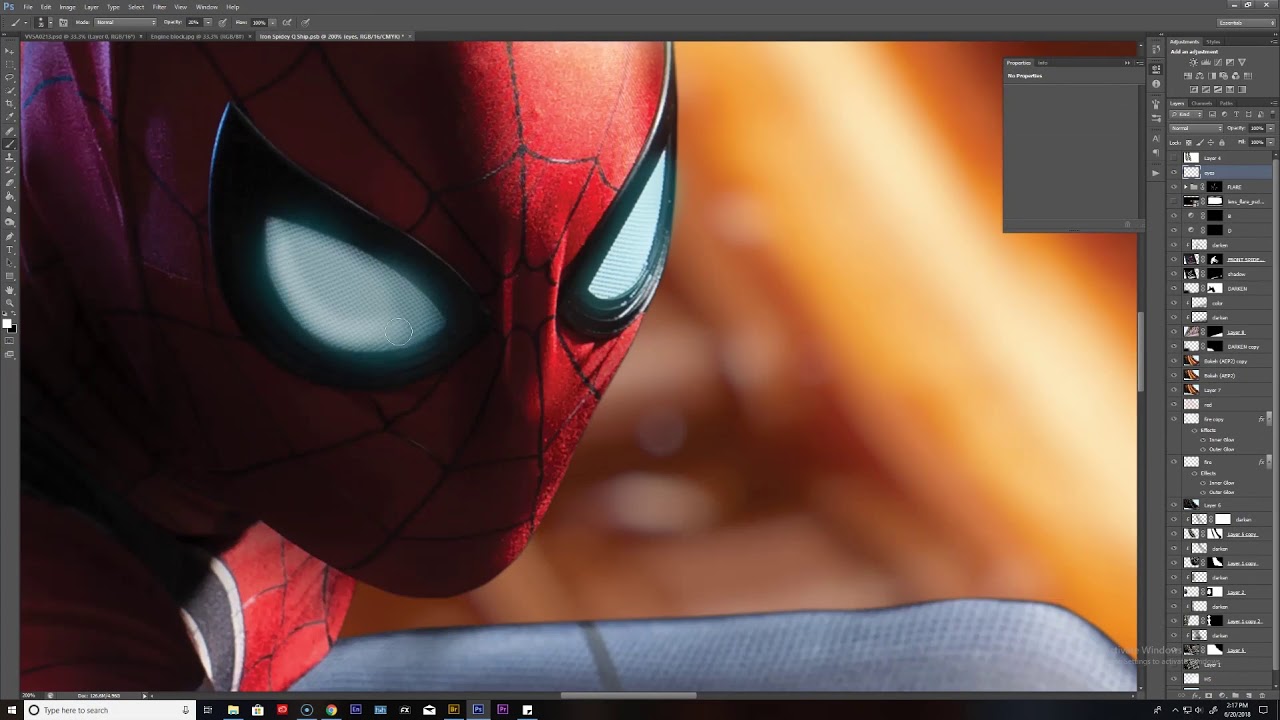
Task: Expand the FLARE group folder
Action: coord(1186,187)
